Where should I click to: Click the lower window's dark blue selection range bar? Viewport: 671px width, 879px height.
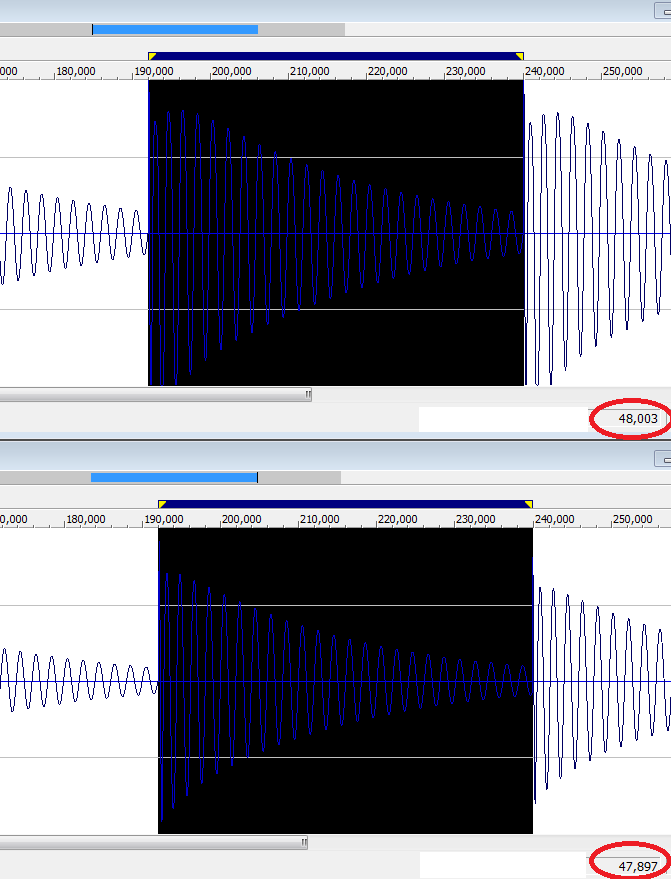tap(345, 505)
